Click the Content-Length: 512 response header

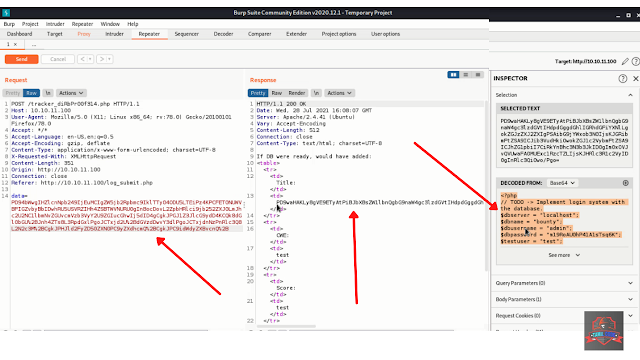[288, 130]
